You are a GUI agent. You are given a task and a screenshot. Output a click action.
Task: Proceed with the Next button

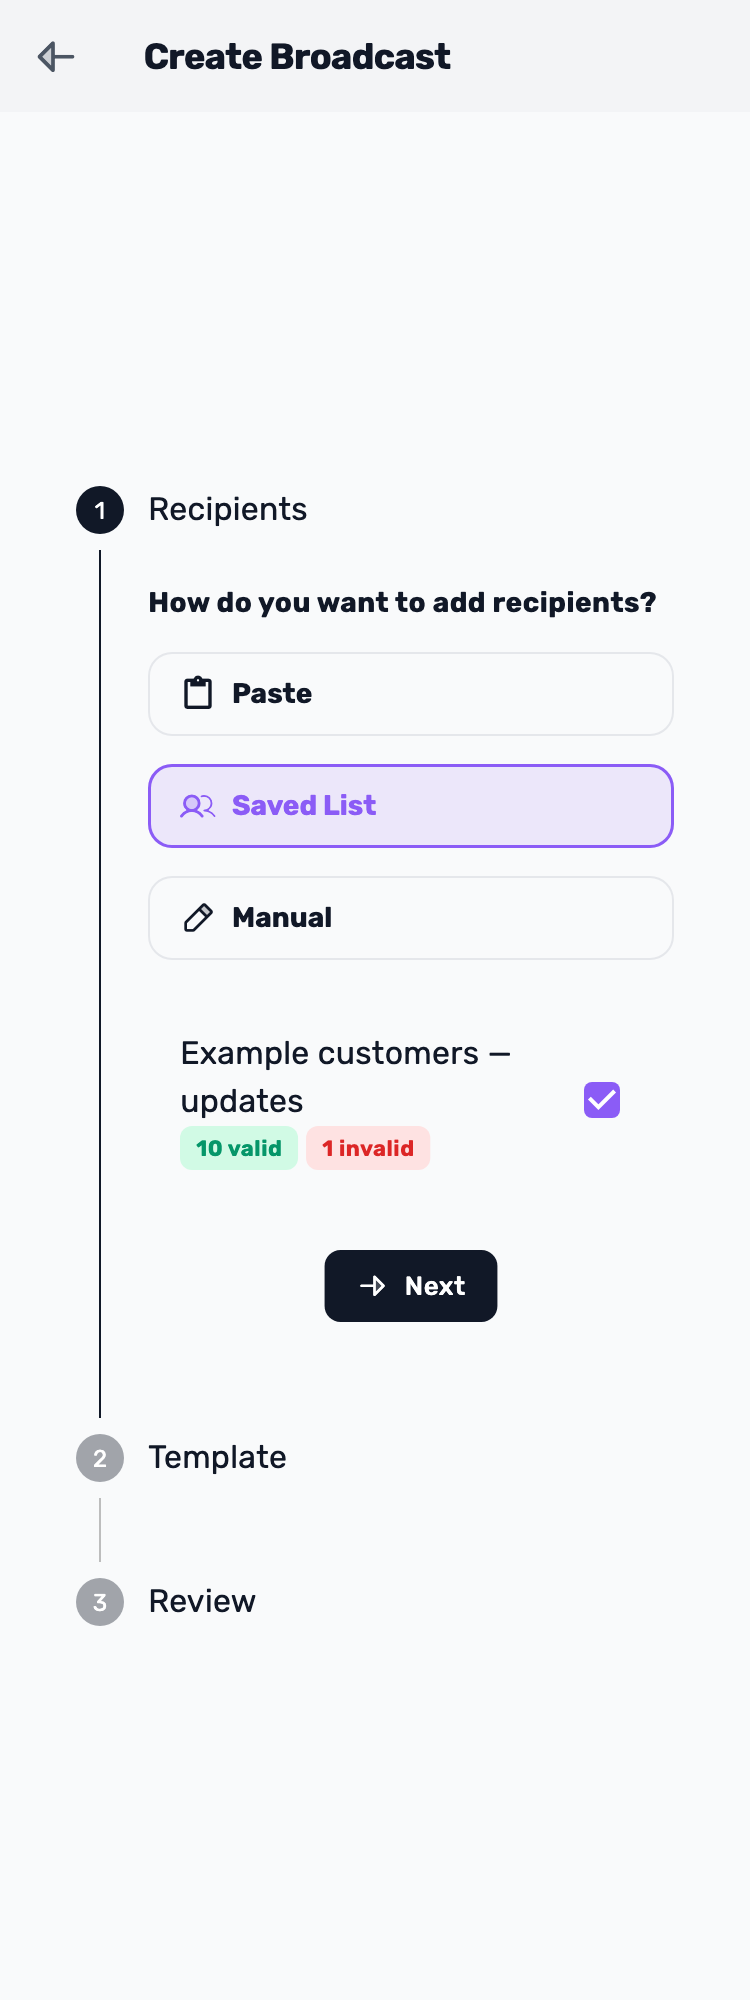[x=411, y=1286]
